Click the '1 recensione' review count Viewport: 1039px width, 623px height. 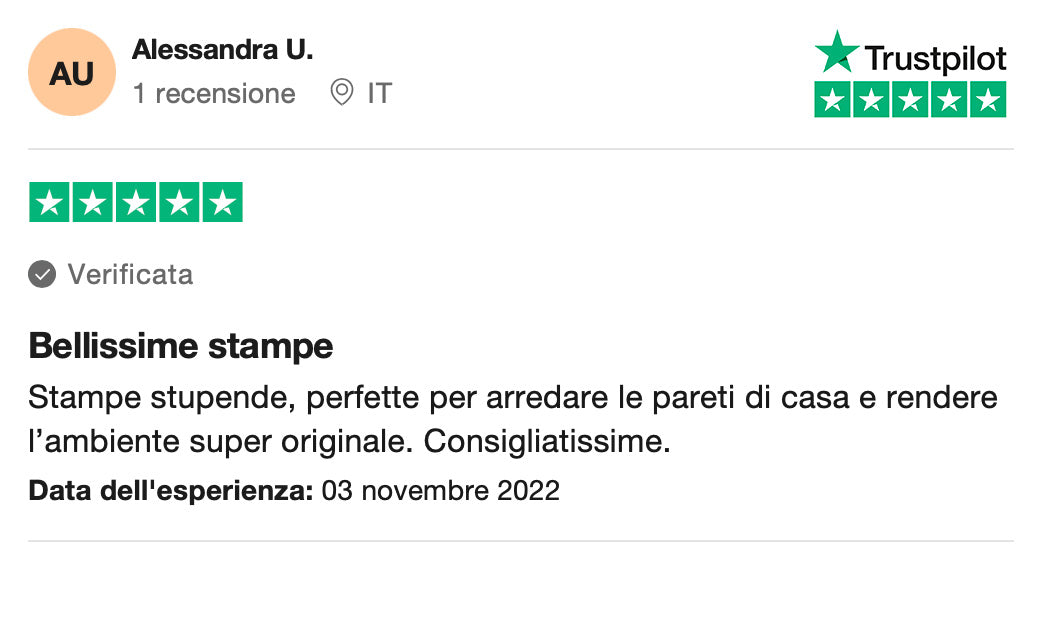pos(214,94)
